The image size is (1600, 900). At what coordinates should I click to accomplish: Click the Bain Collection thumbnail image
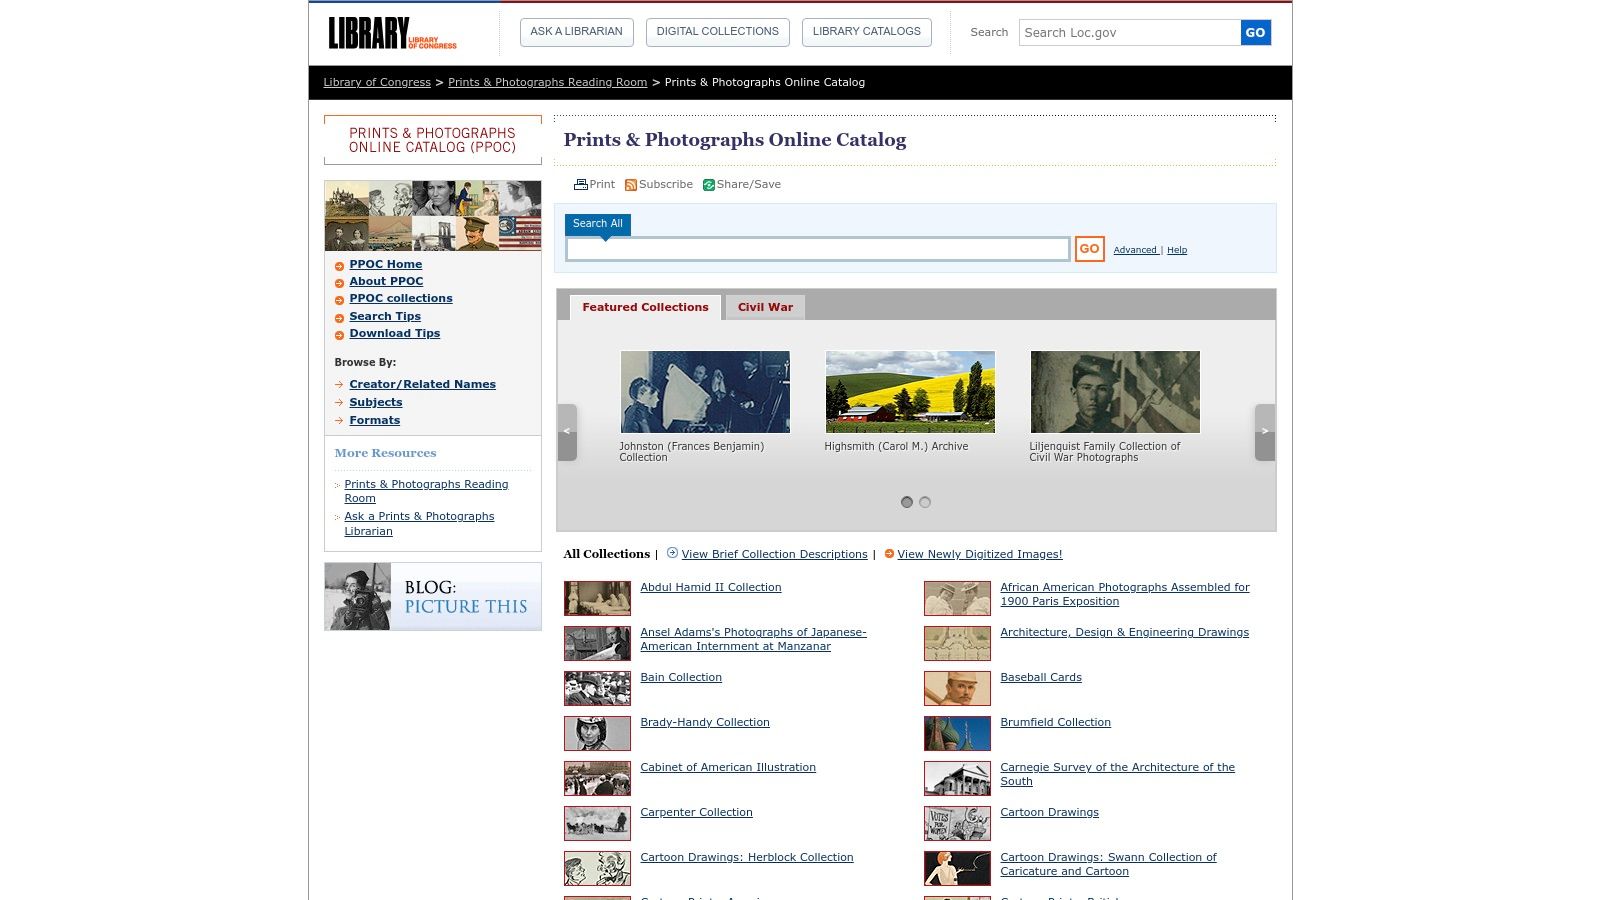coord(597,688)
